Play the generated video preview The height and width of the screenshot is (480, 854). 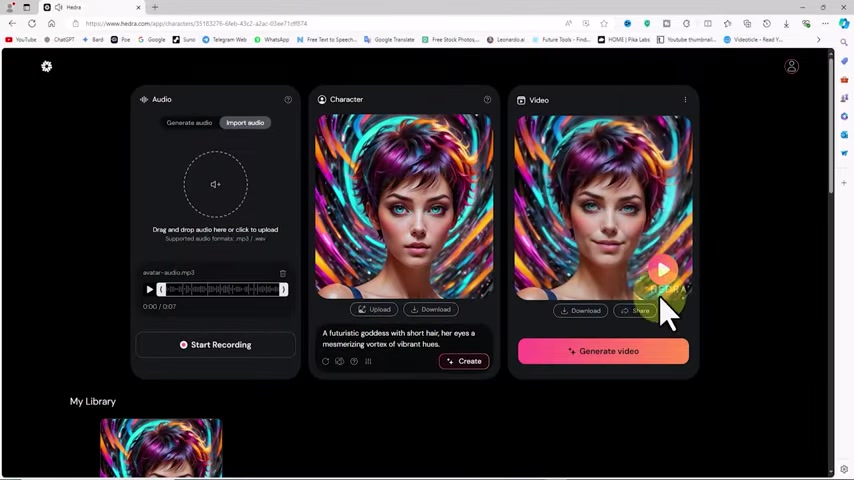[x=663, y=269]
